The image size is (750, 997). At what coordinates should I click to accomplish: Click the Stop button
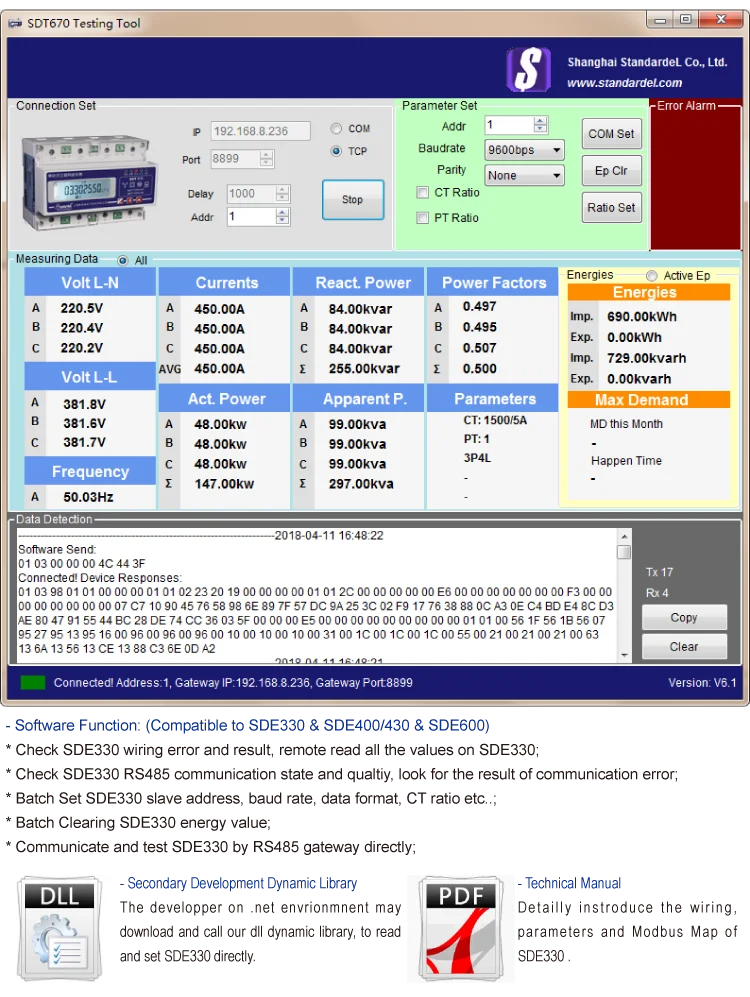tap(353, 200)
